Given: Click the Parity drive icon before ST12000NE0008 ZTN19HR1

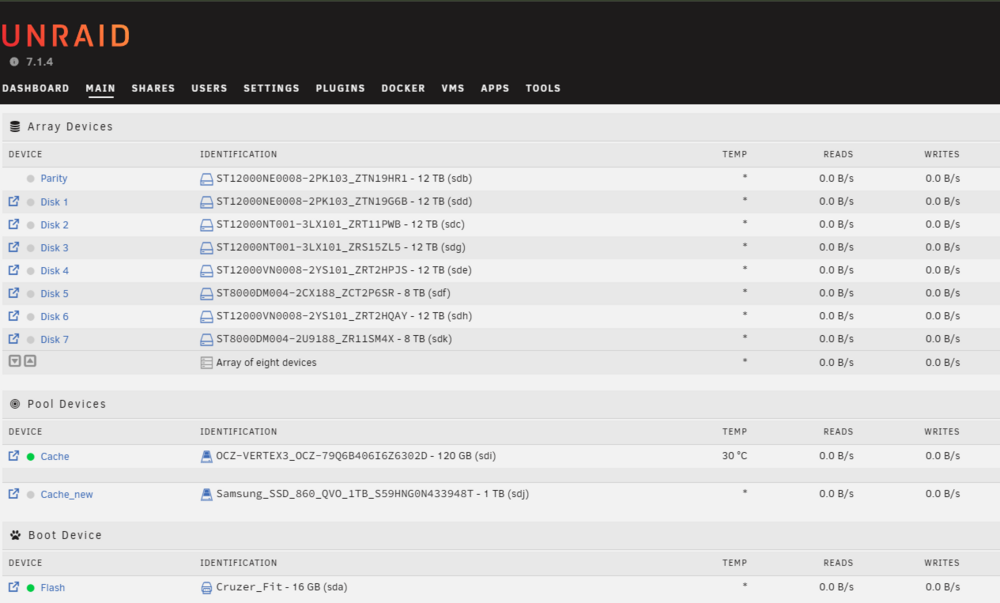Looking at the screenshot, I should click(207, 179).
